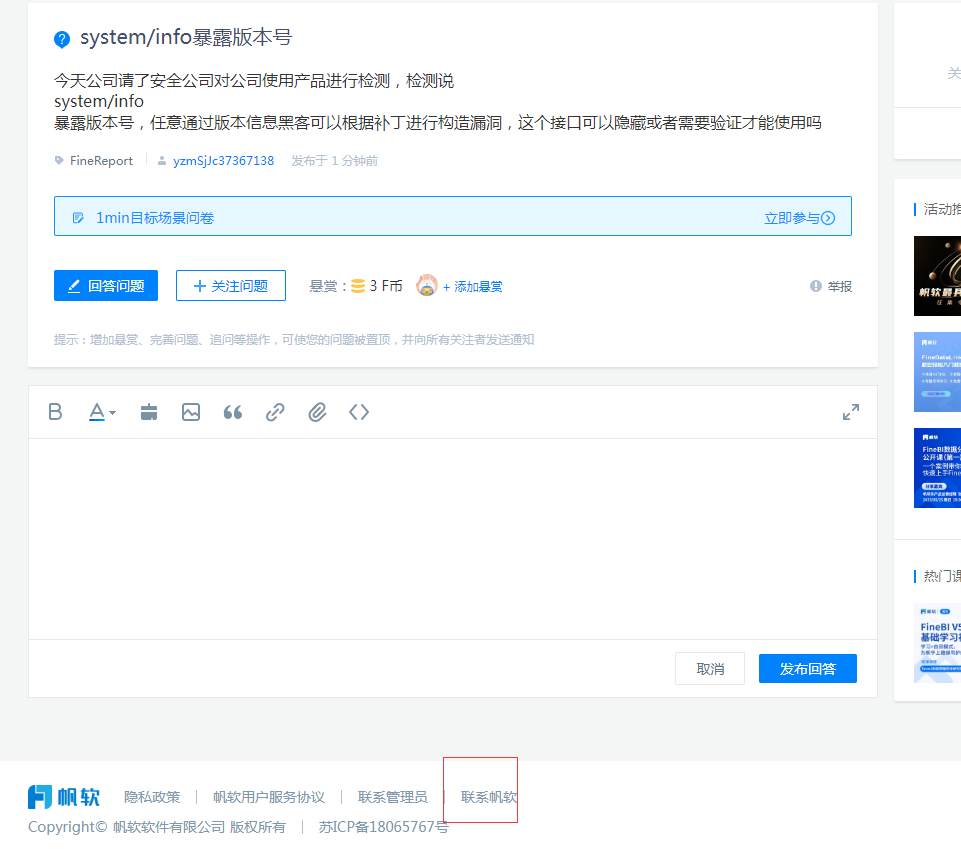This screenshot has height=849, width=961.
Task: Click the 发布于 1 分钟前 timestamp
Action: tap(335, 161)
